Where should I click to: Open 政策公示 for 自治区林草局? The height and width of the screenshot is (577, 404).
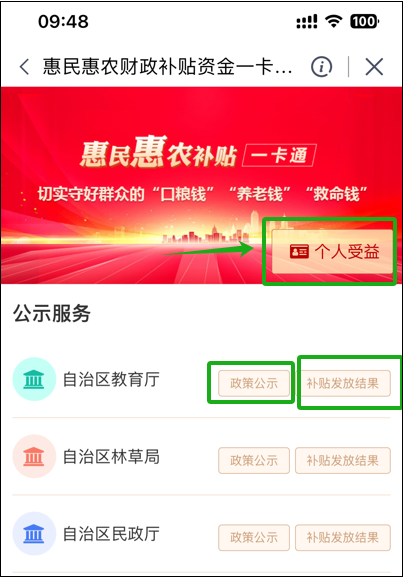click(x=254, y=460)
